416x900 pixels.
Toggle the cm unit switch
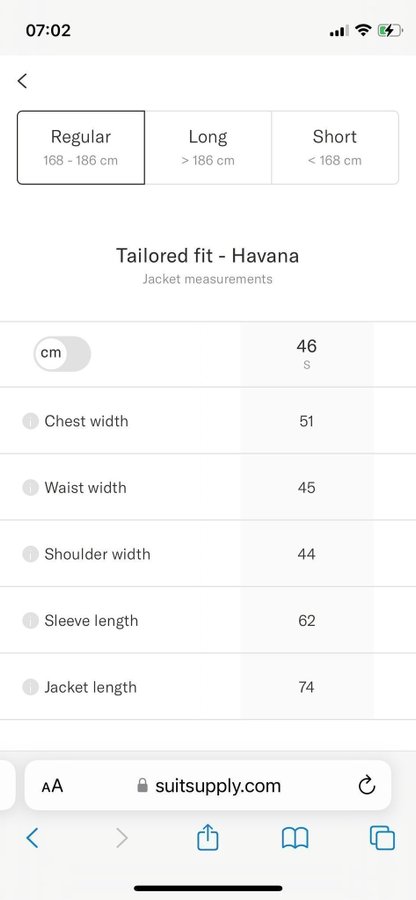coord(62,354)
